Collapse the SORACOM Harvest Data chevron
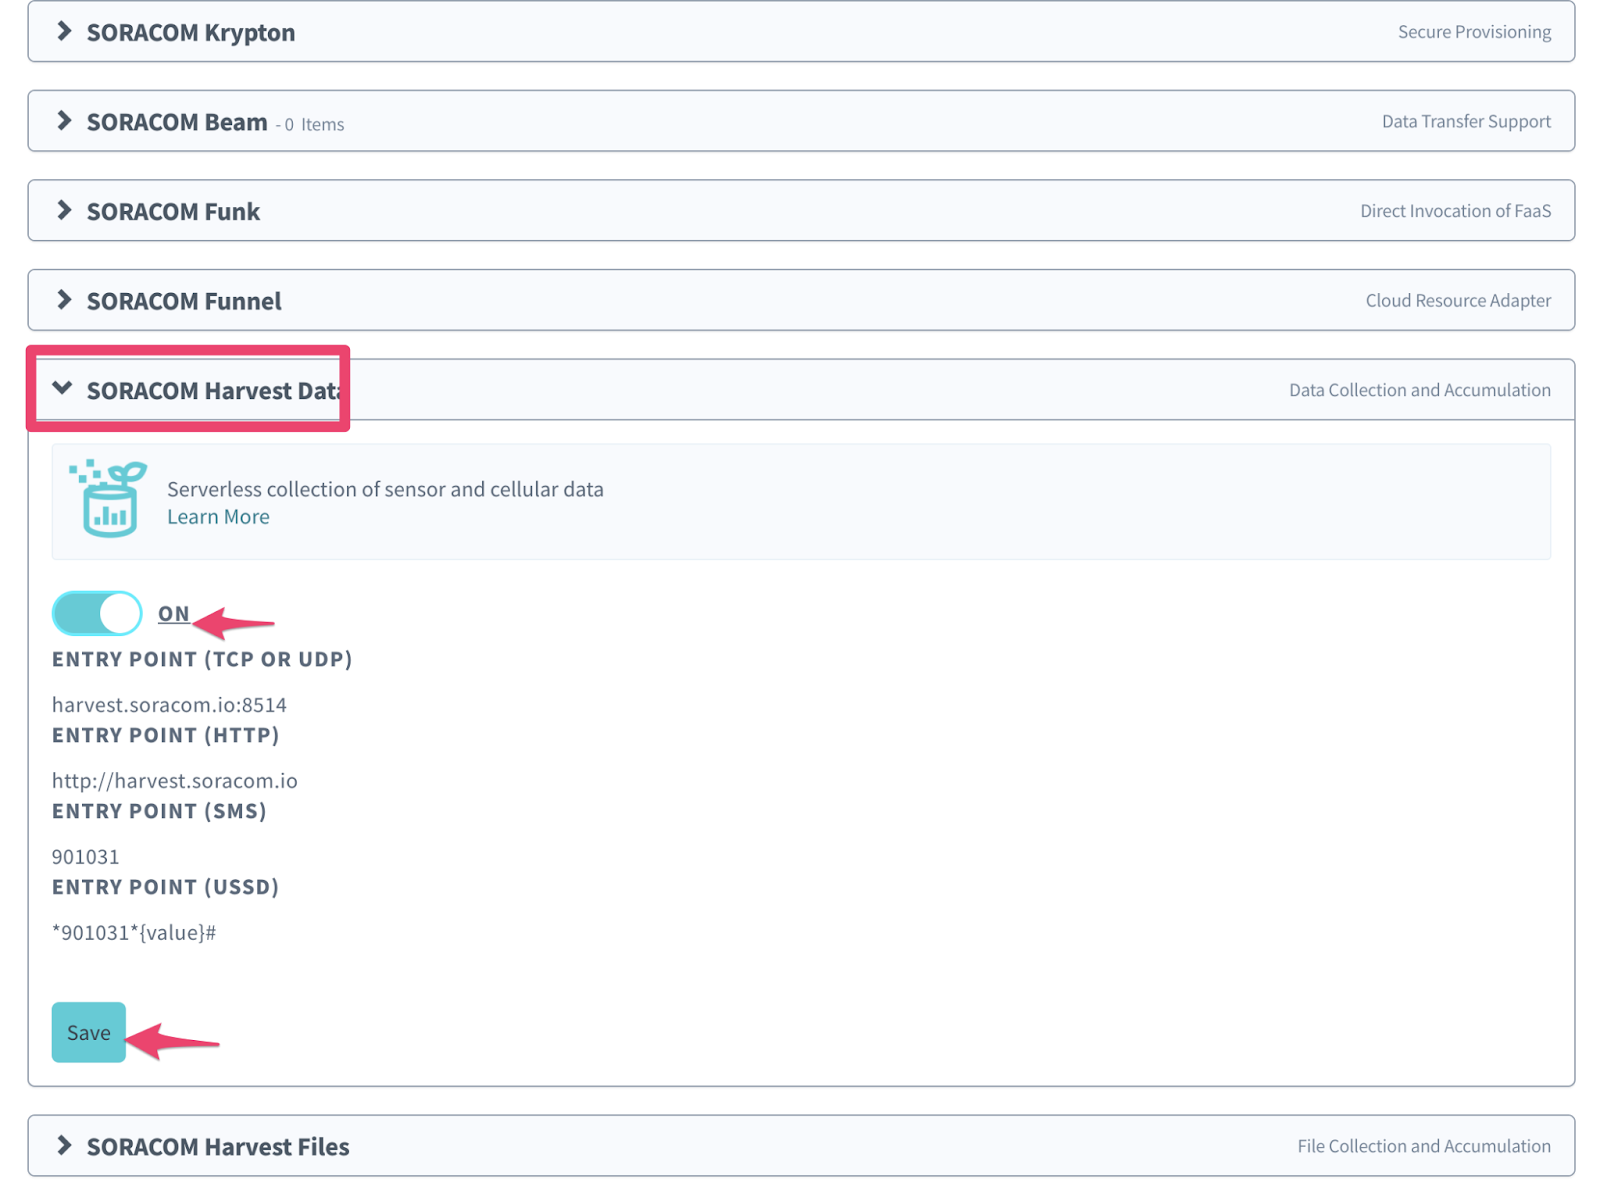The width and height of the screenshot is (1600, 1190). click(63, 389)
